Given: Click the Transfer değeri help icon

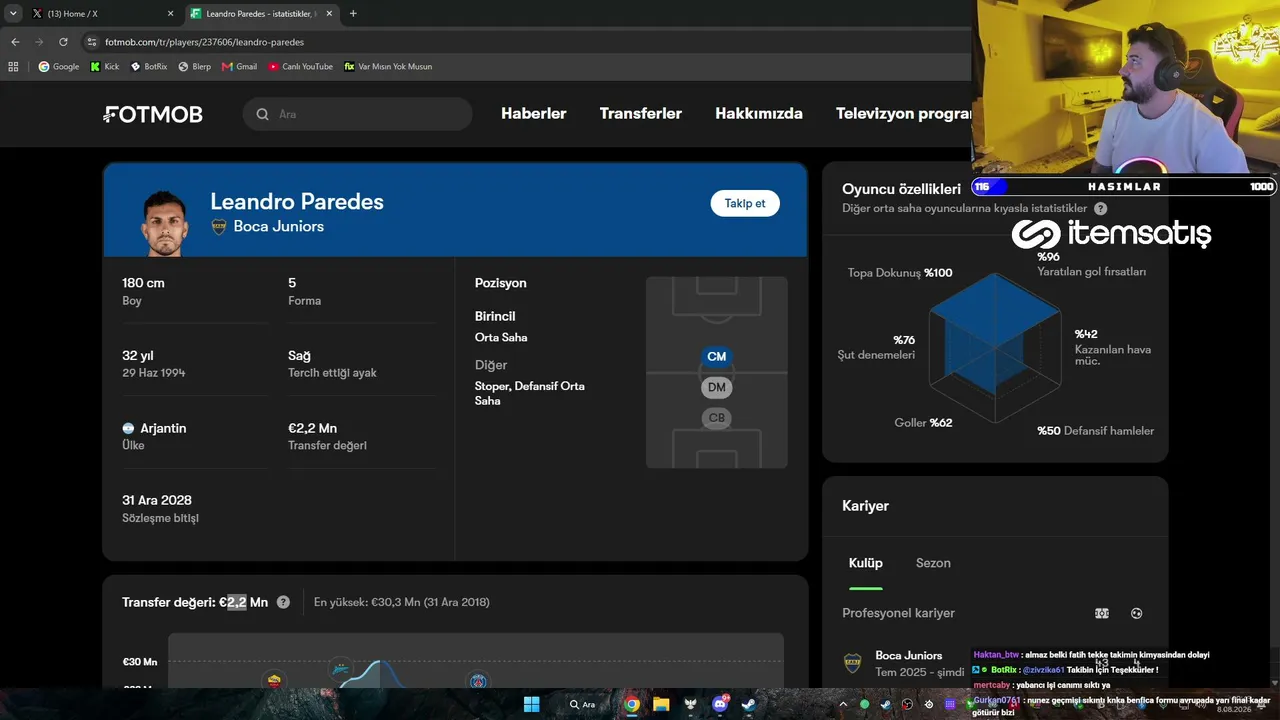Looking at the screenshot, I should click(283, 602).
